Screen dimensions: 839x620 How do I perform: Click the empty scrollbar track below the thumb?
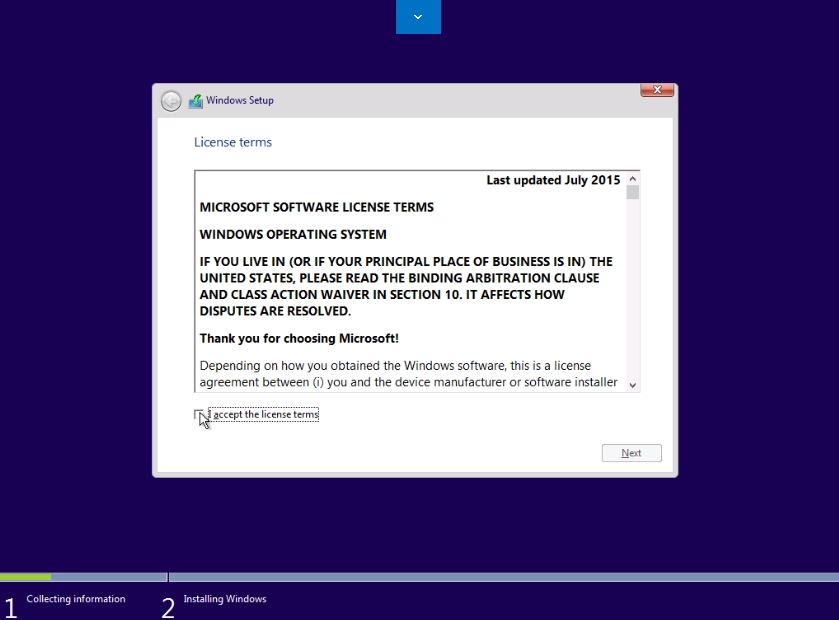pos(633,290)
